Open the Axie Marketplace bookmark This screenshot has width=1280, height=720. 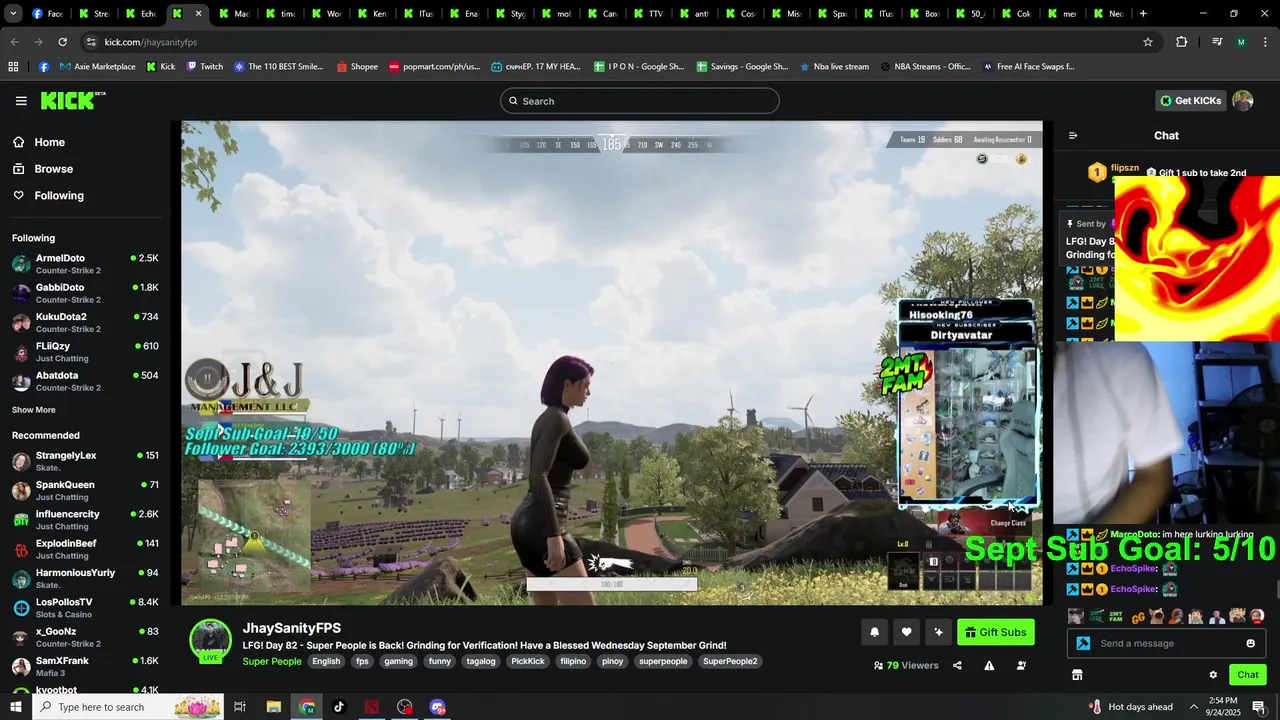point(97,67)
